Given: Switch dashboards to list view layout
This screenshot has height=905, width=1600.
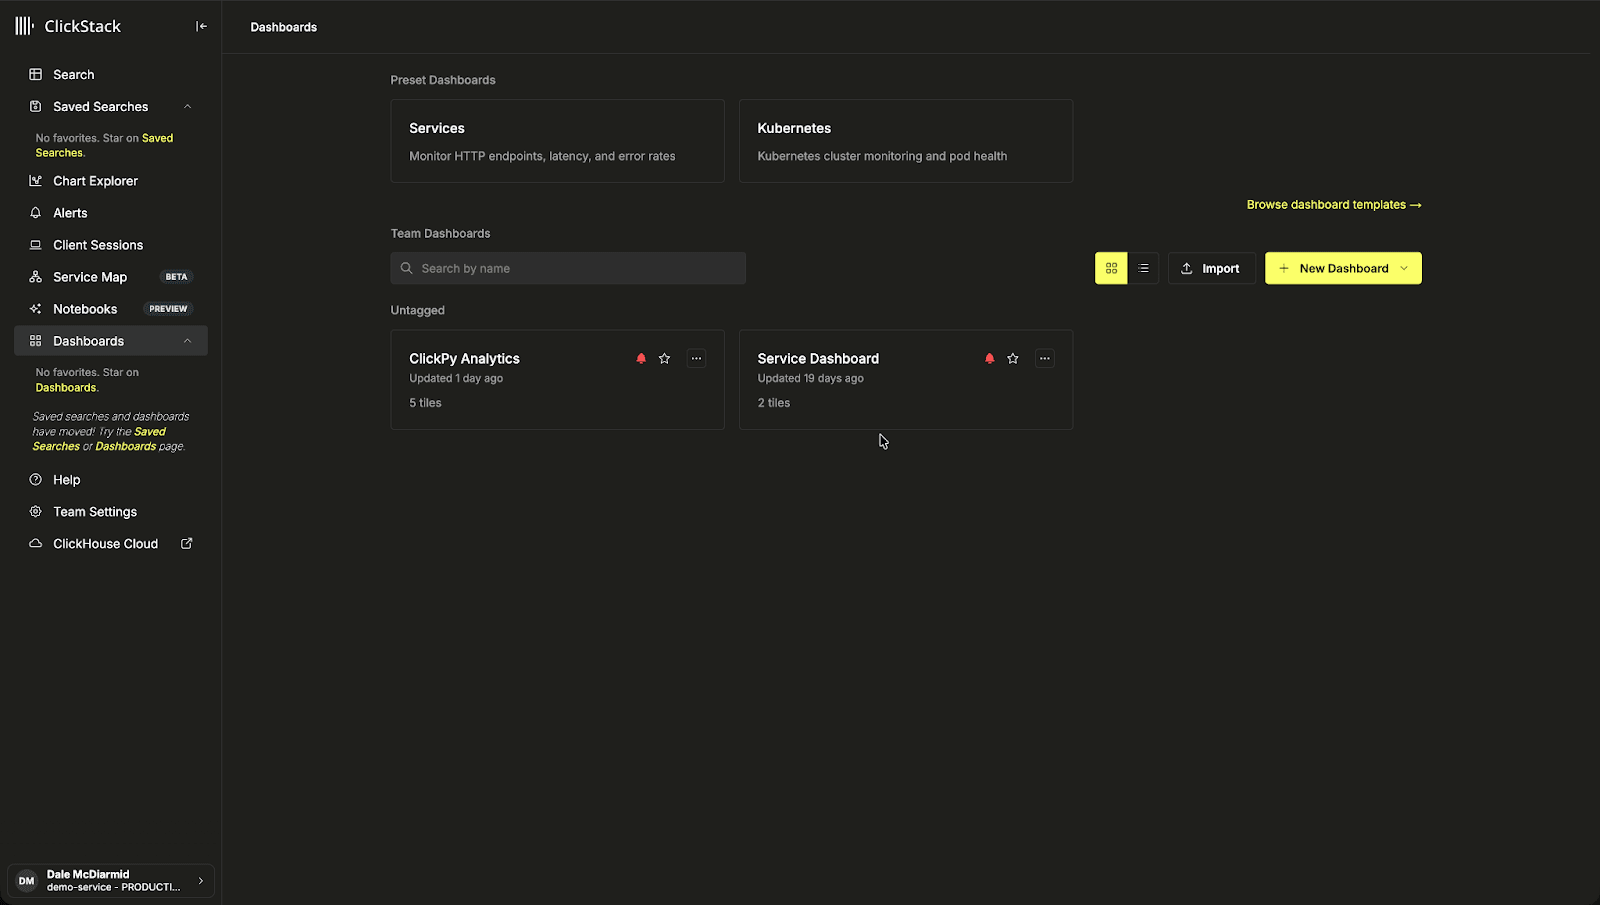Looking at the screenshot, I should point(1143,268).
